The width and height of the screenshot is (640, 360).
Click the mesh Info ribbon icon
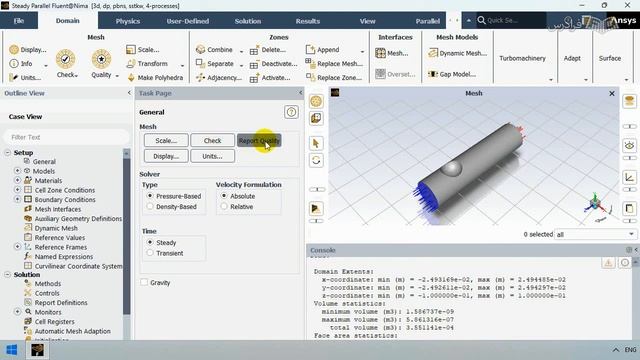(x=14, y=64)
